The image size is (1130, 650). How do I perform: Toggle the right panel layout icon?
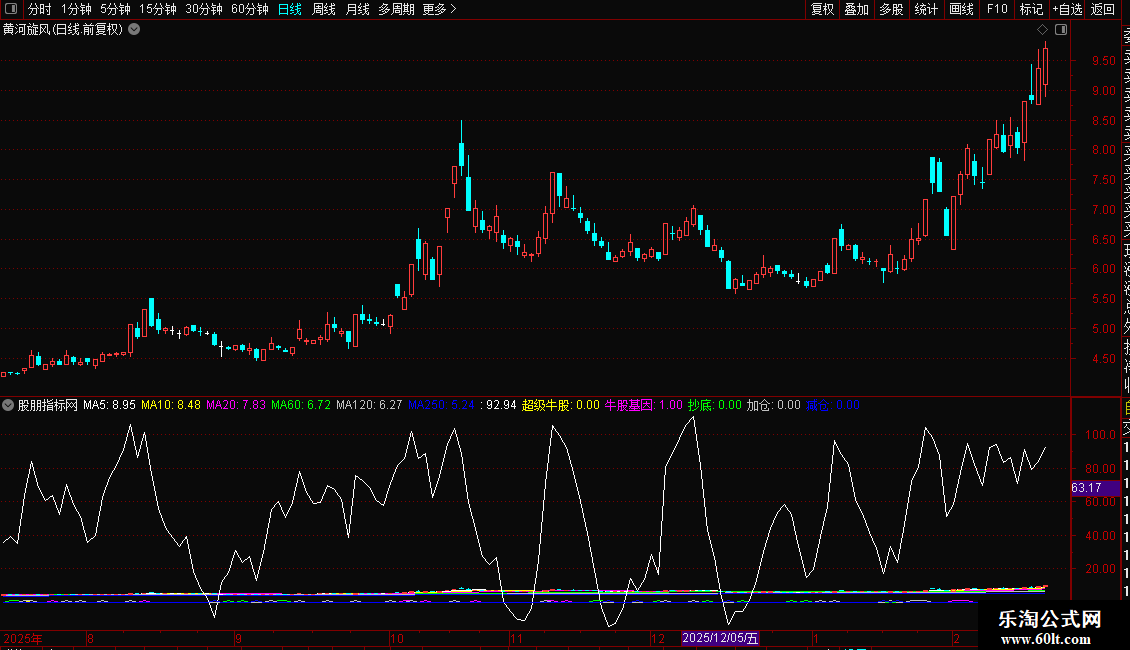point(1061,30)
